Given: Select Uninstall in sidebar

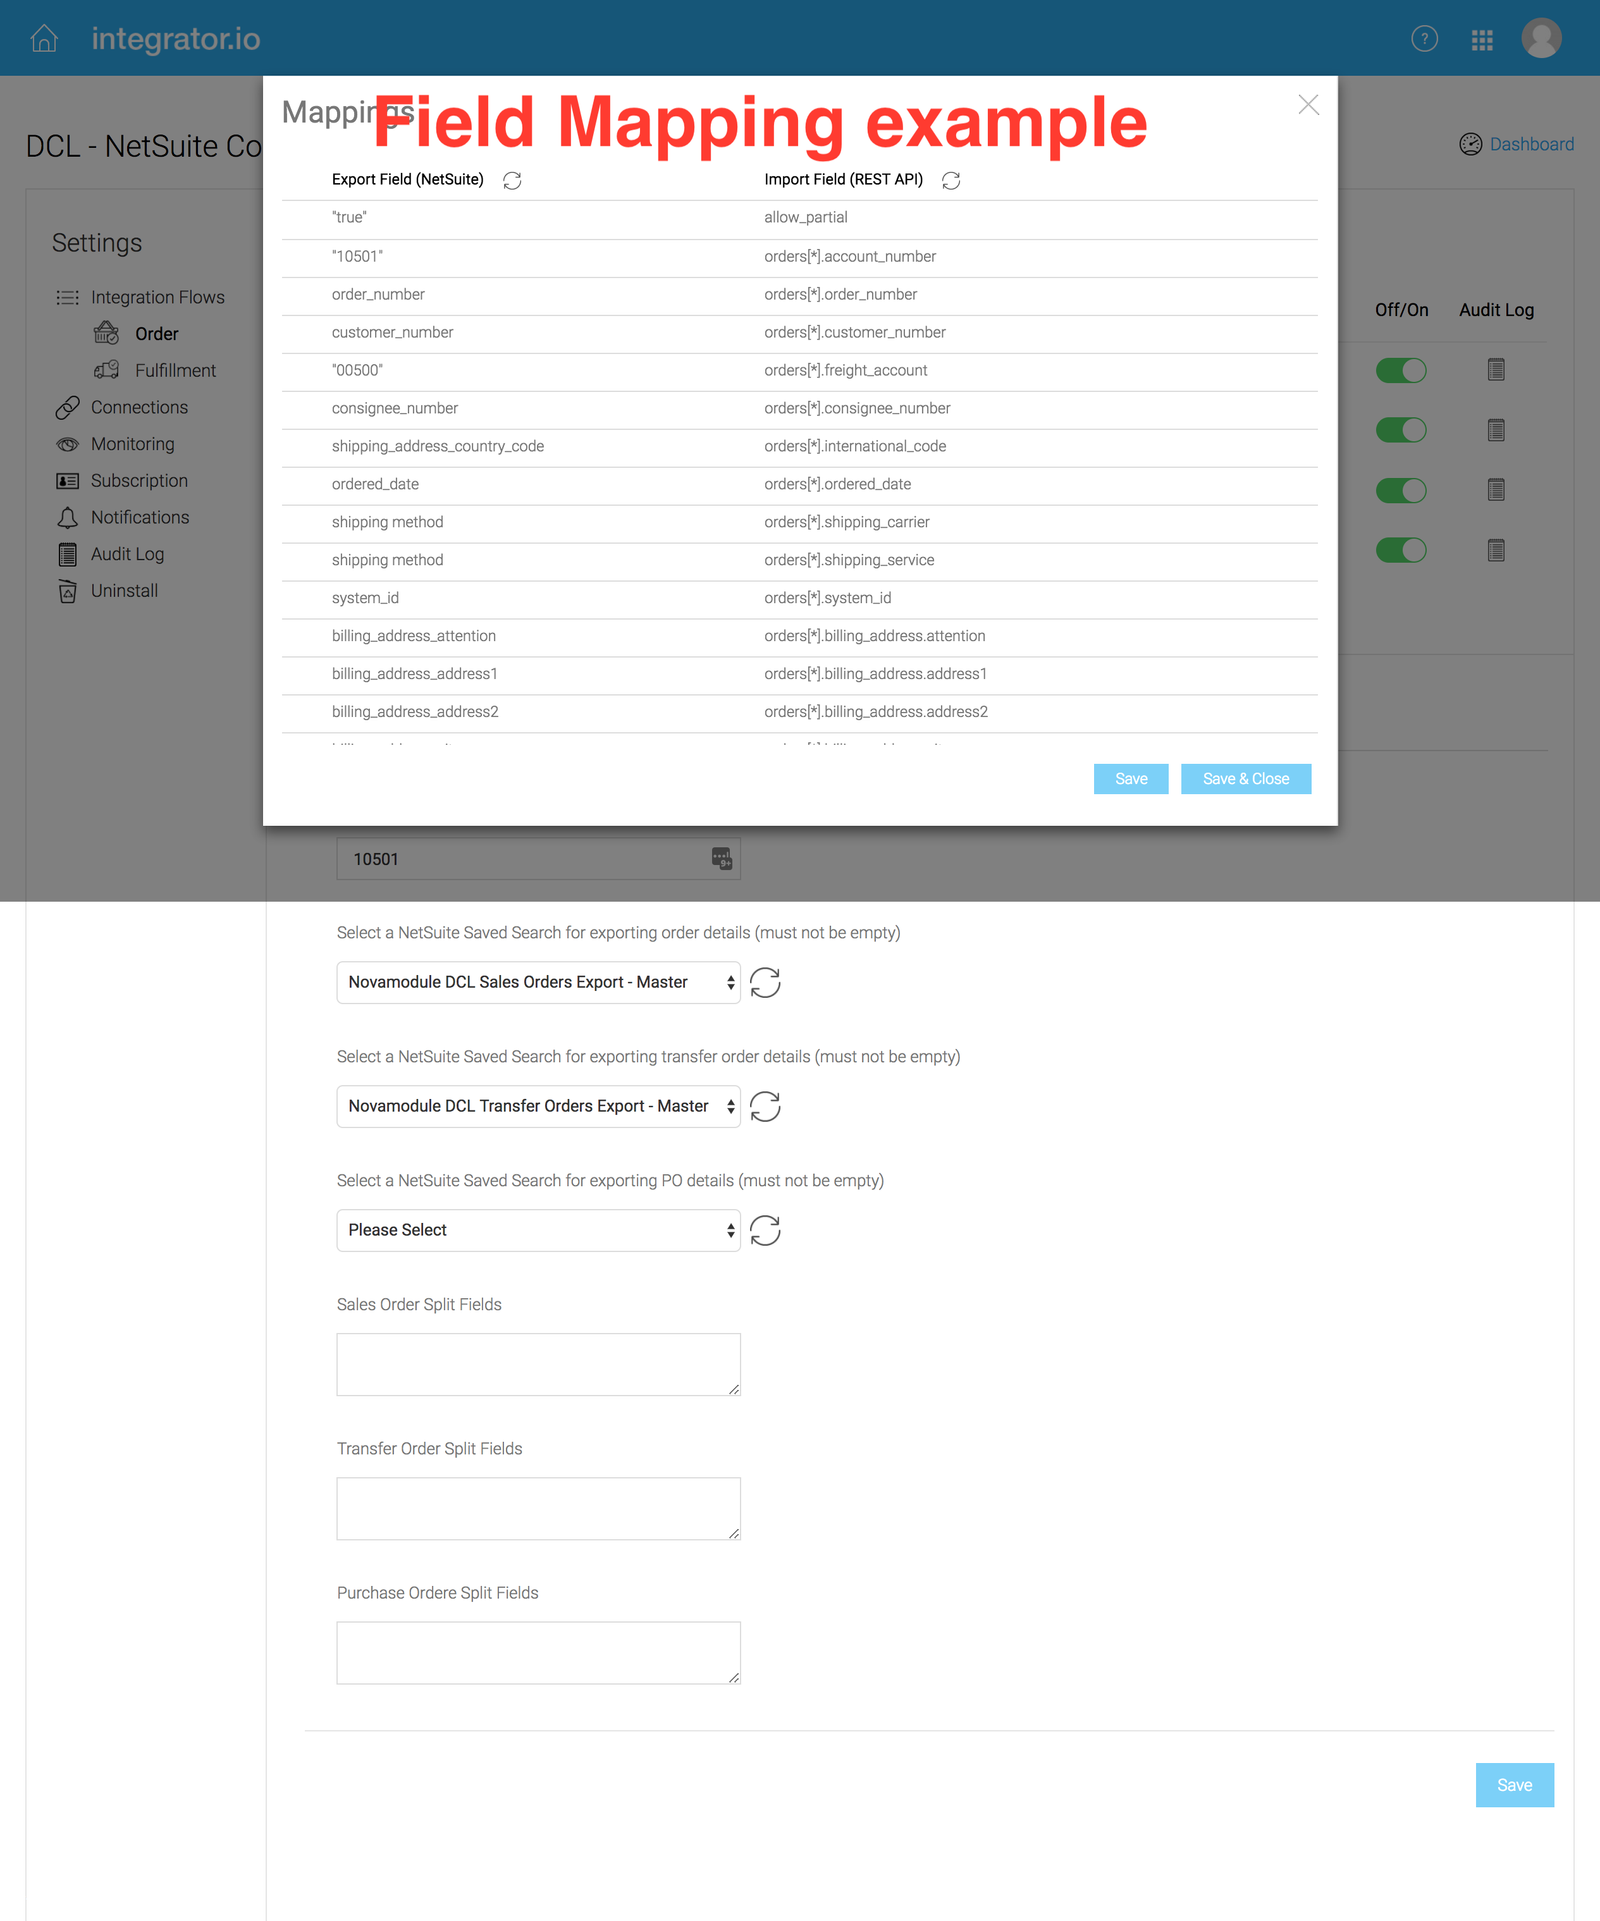Looking at the screenshot, I should click(x=124, y=591).
